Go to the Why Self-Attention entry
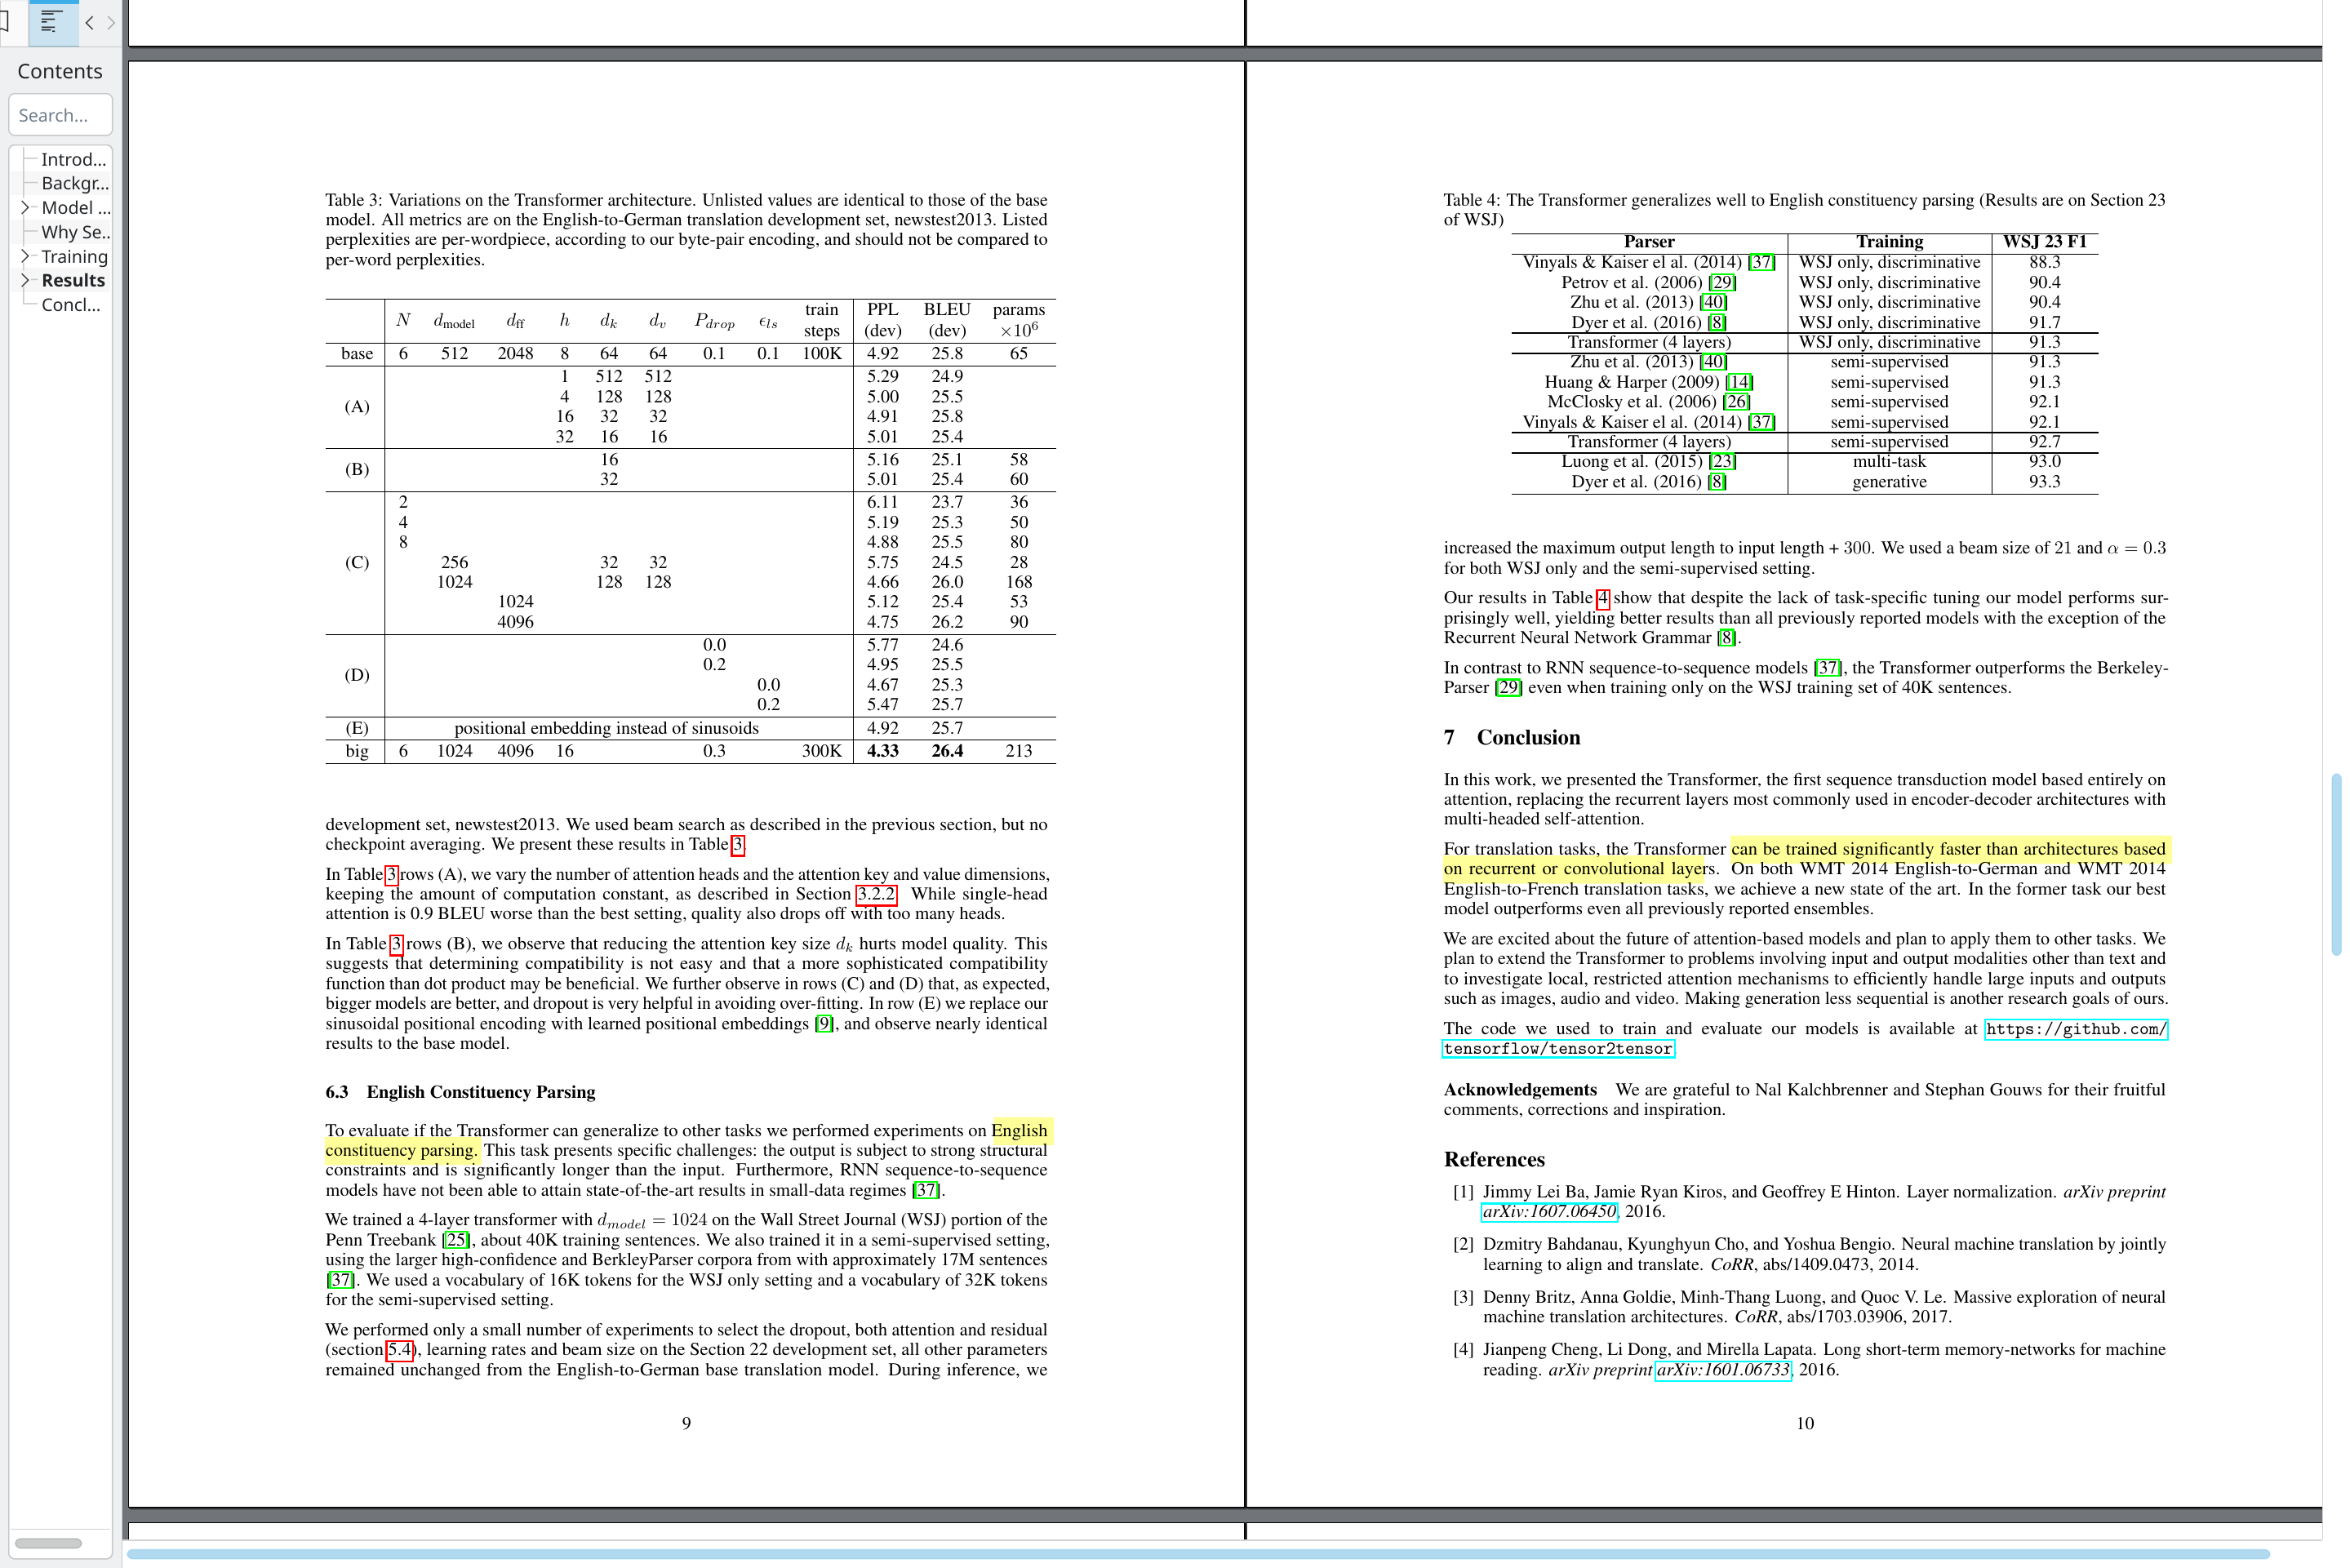2350x1568 pixels. tap(75, 232)
